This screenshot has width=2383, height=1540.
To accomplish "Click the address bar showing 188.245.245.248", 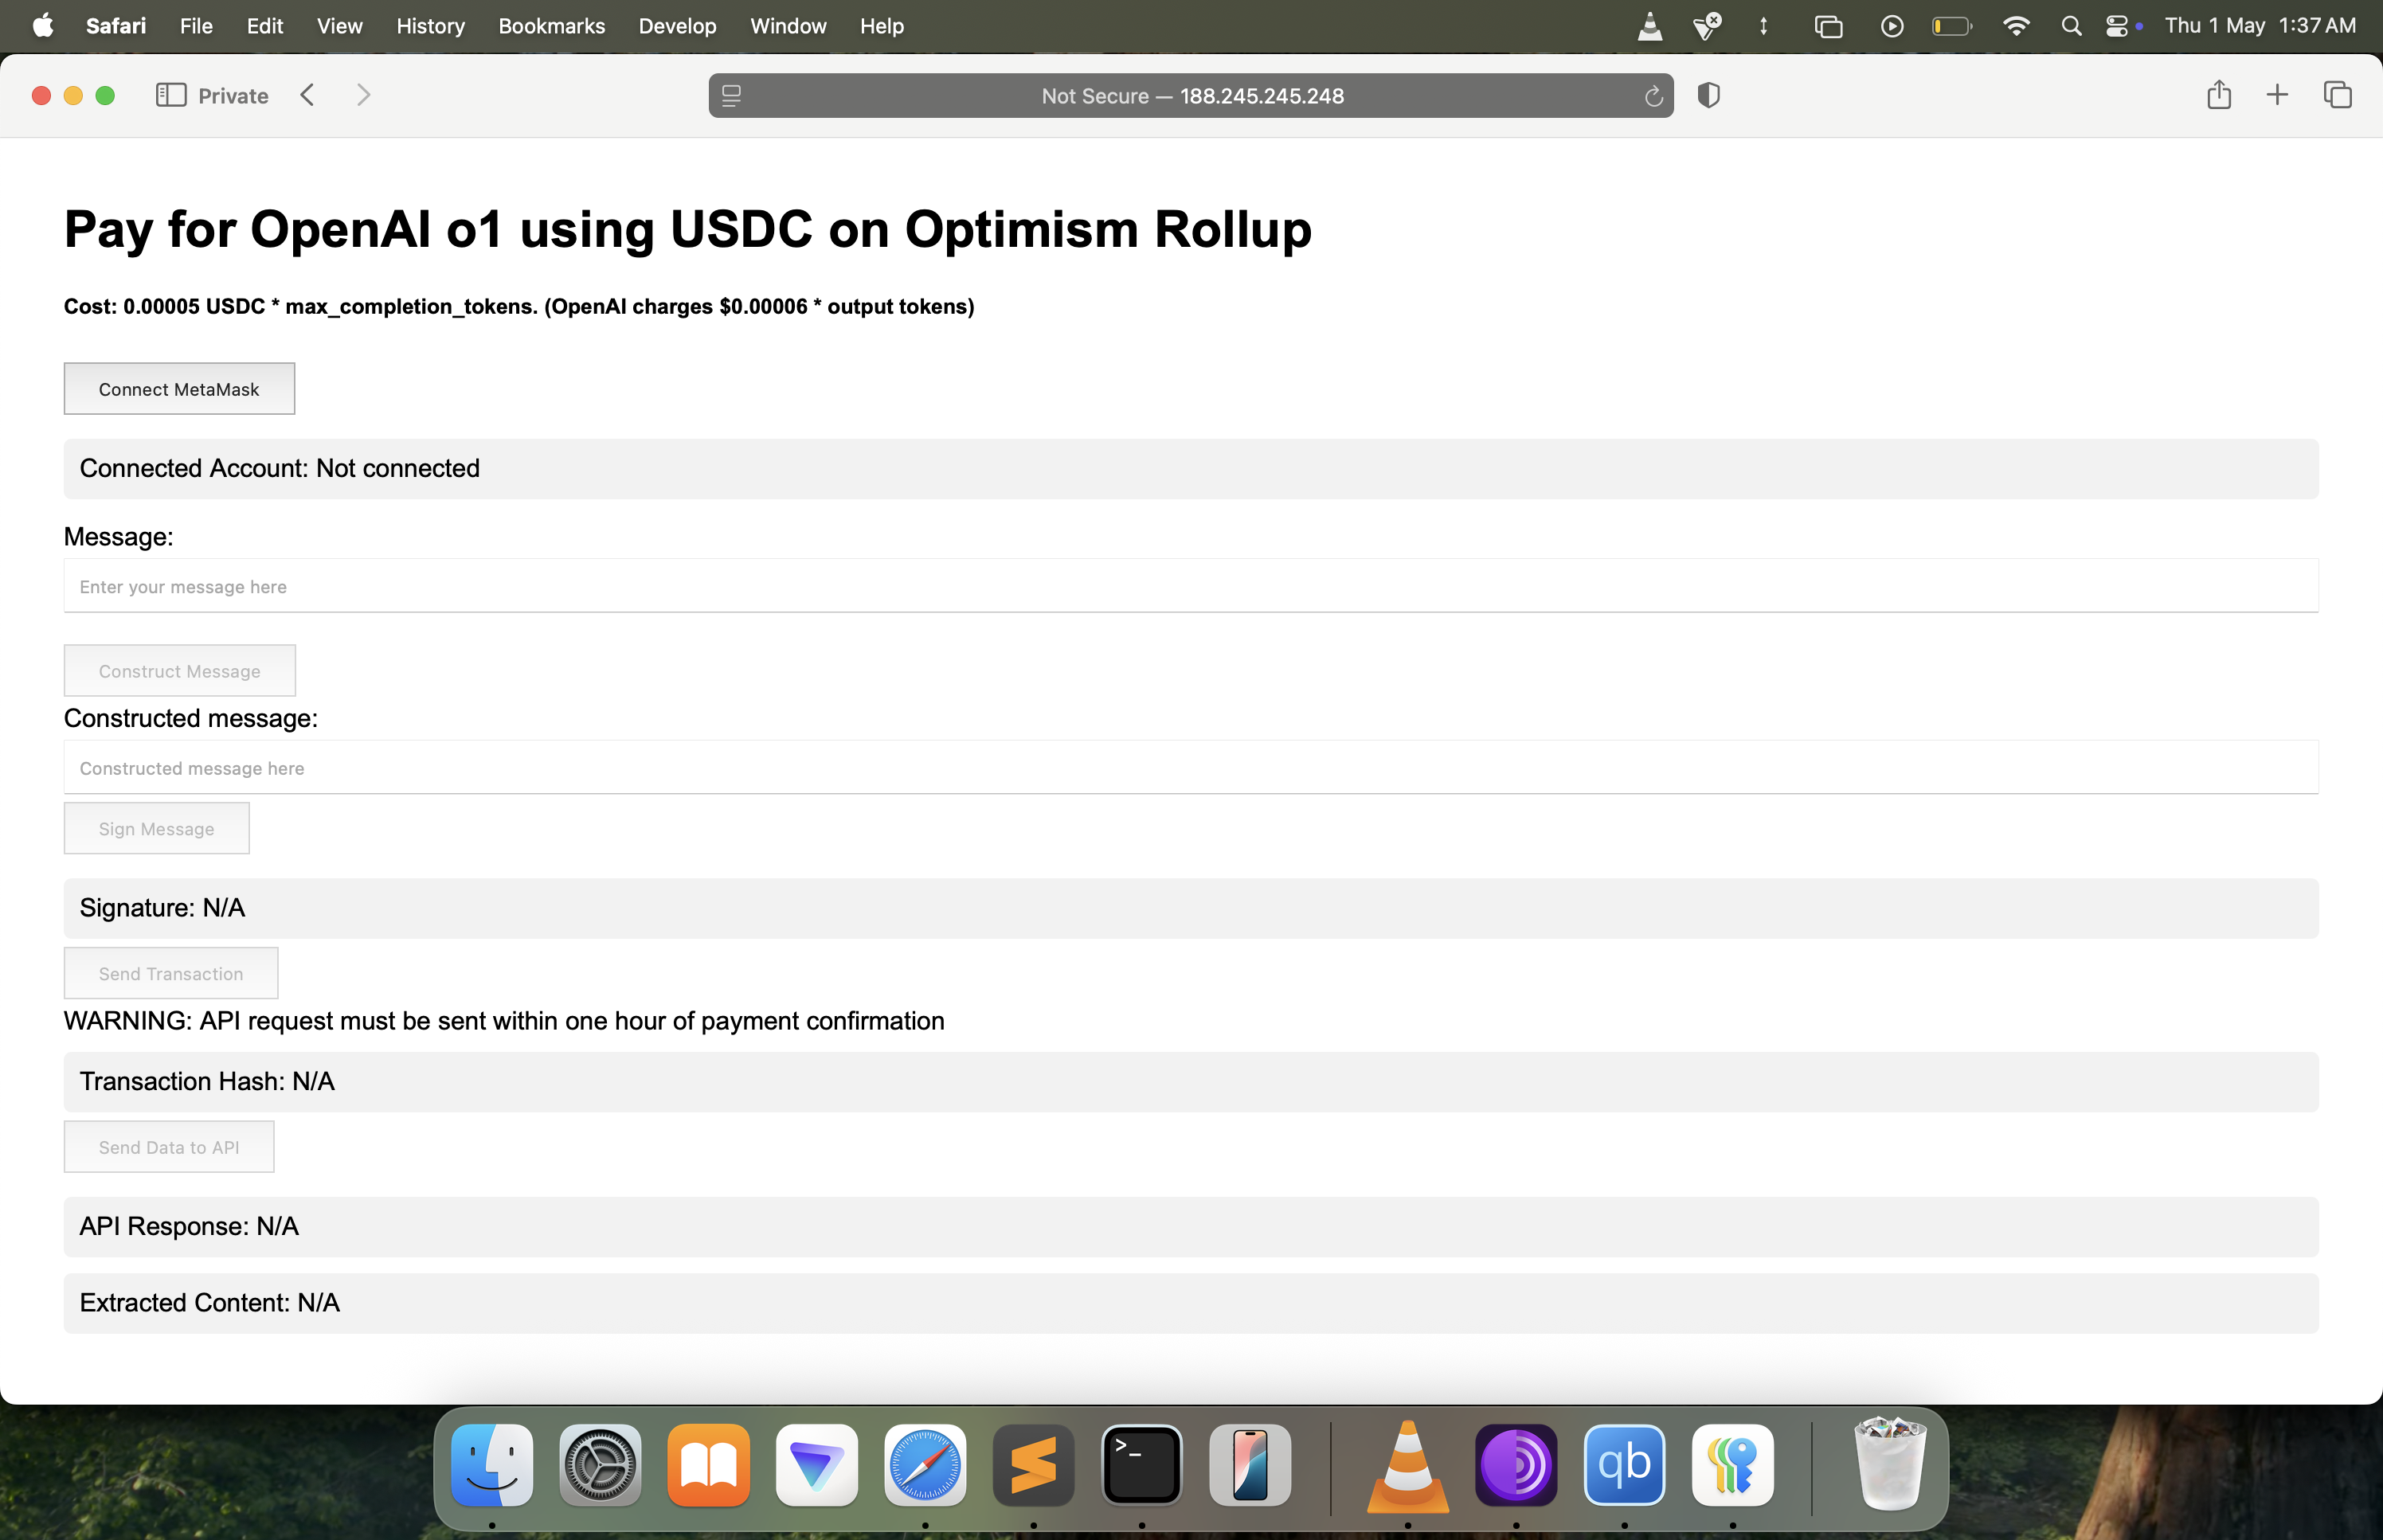I will (x=1191, y=96).
